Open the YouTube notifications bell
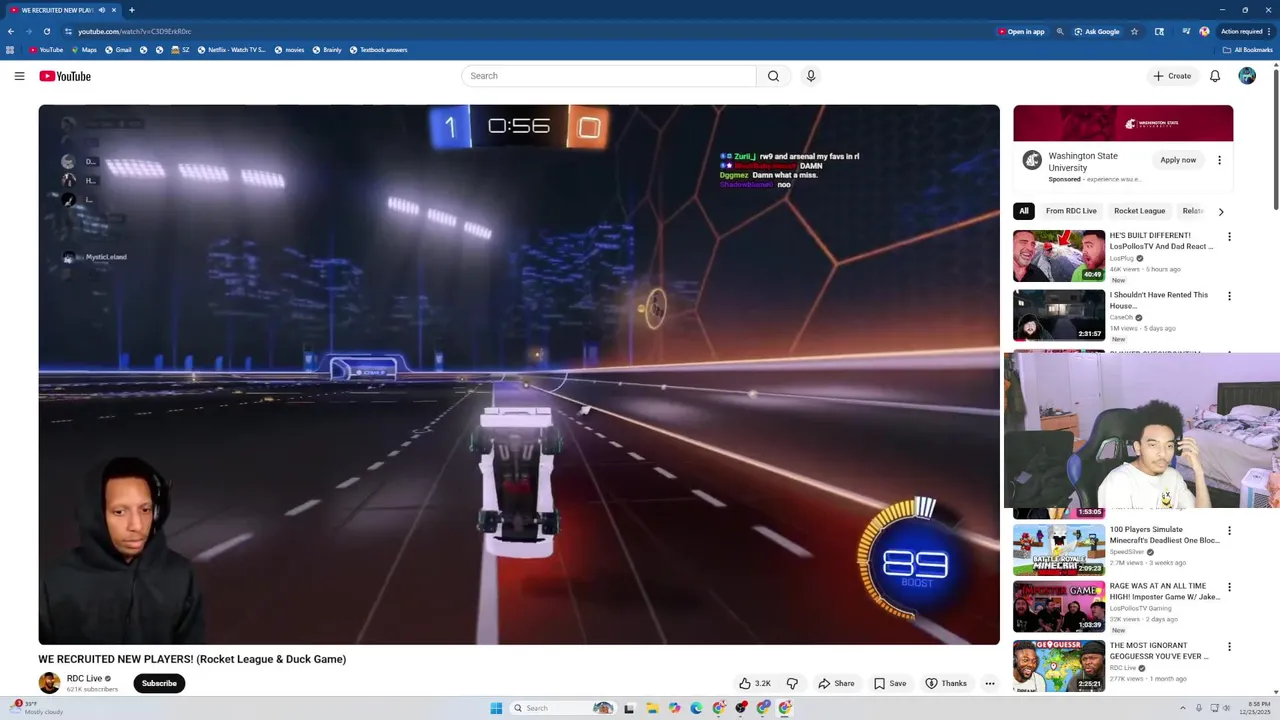This screenshot has width=1280, height=720. (1215, 76)
